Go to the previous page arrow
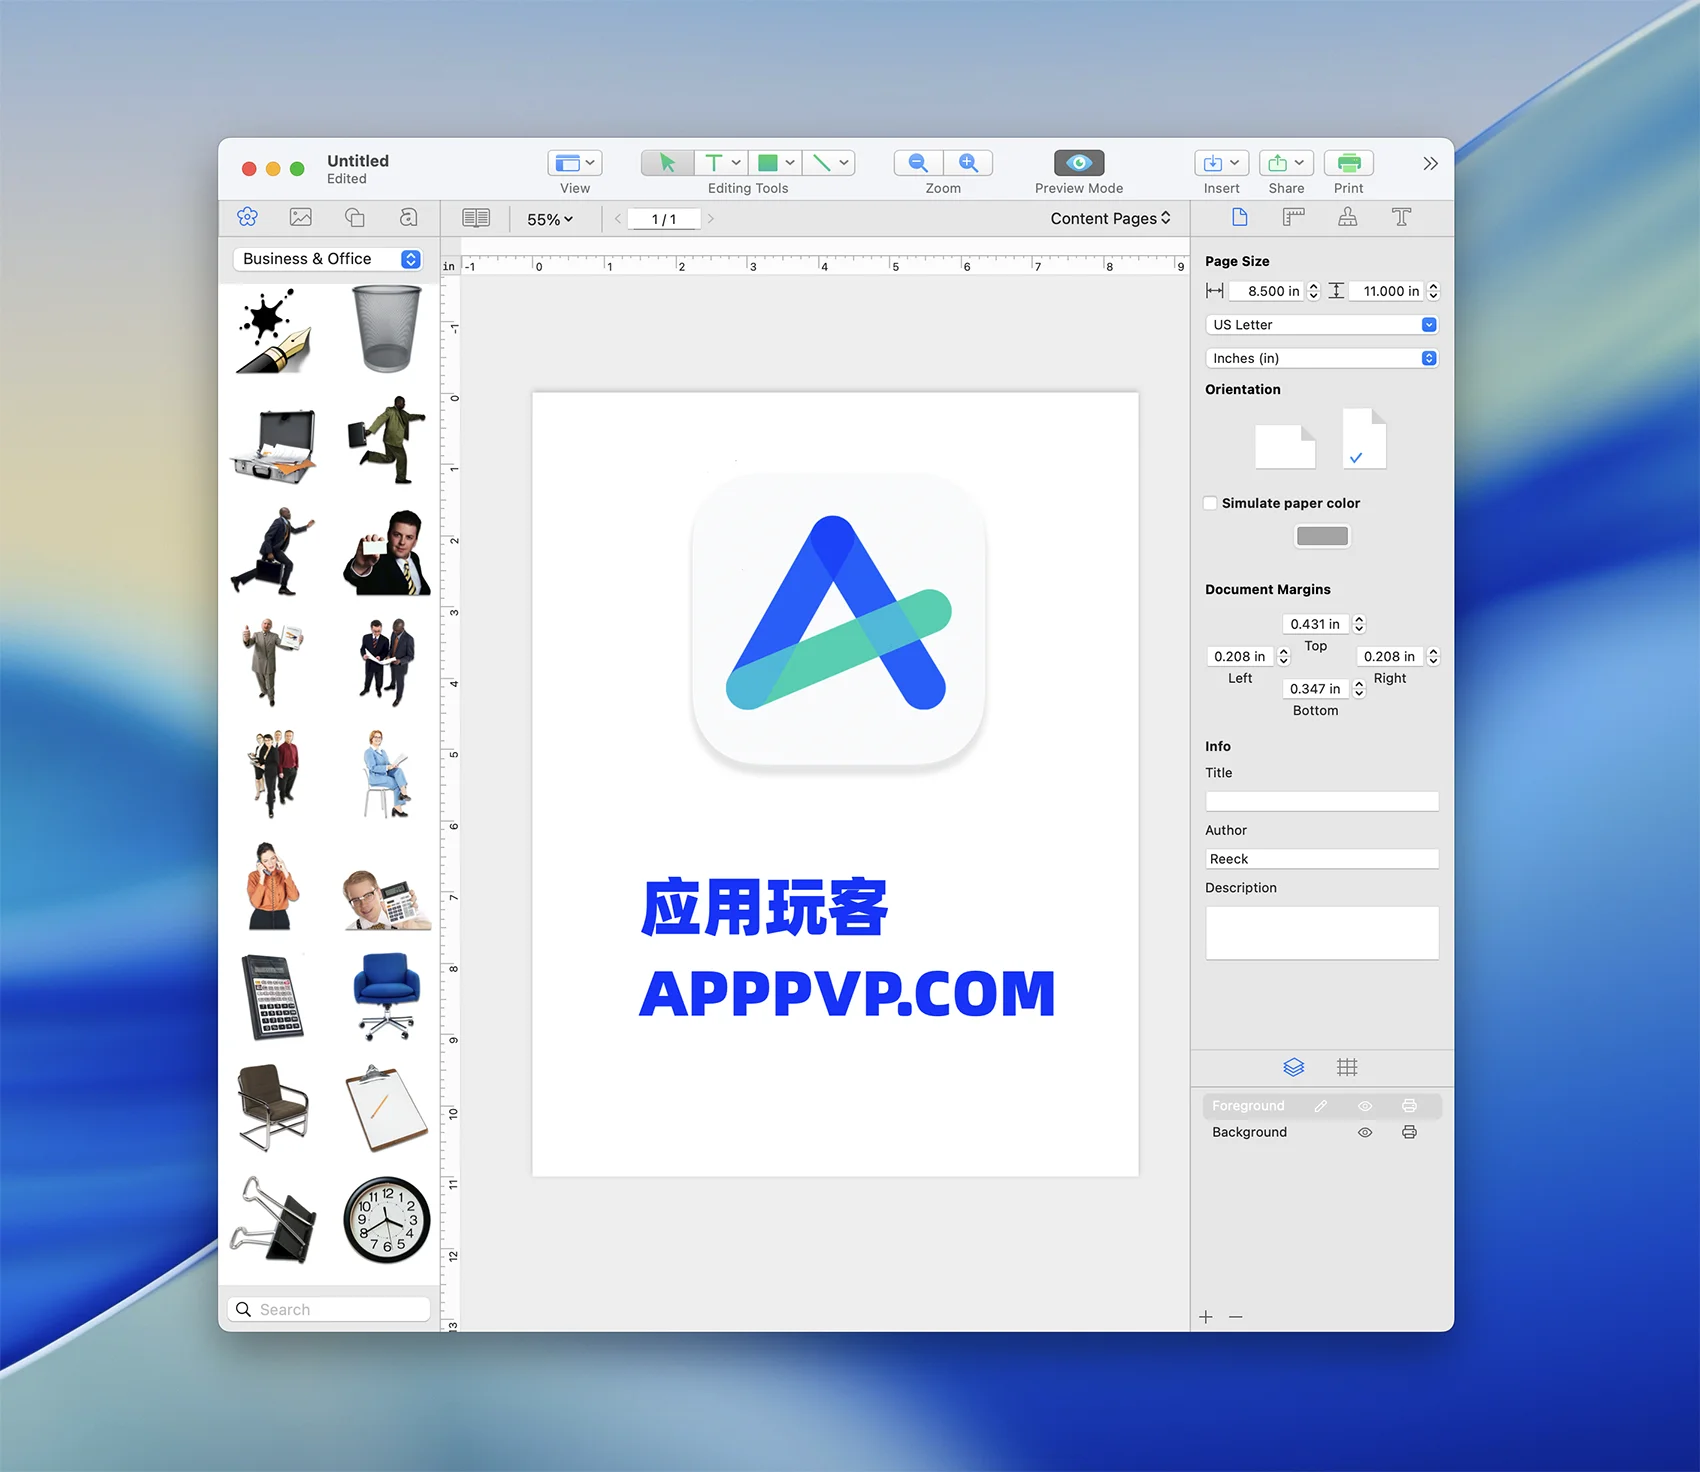Viewport: 1700px width, 1472px height. click(618, 219)
